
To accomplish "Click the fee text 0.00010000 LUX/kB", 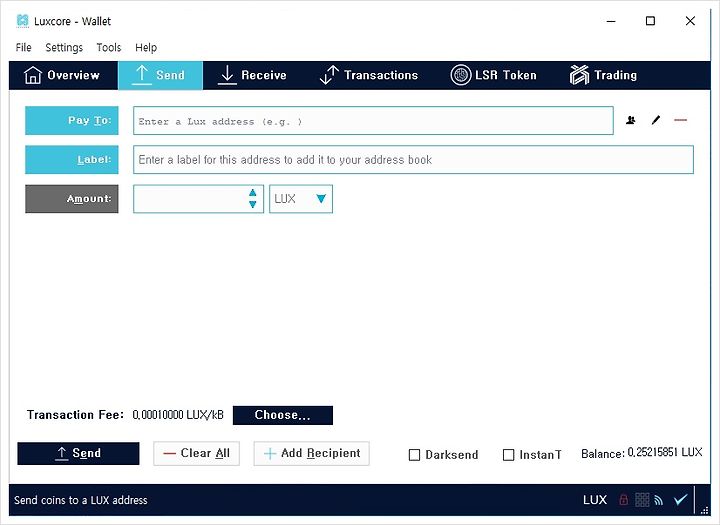I will click(x=178, y=415).
